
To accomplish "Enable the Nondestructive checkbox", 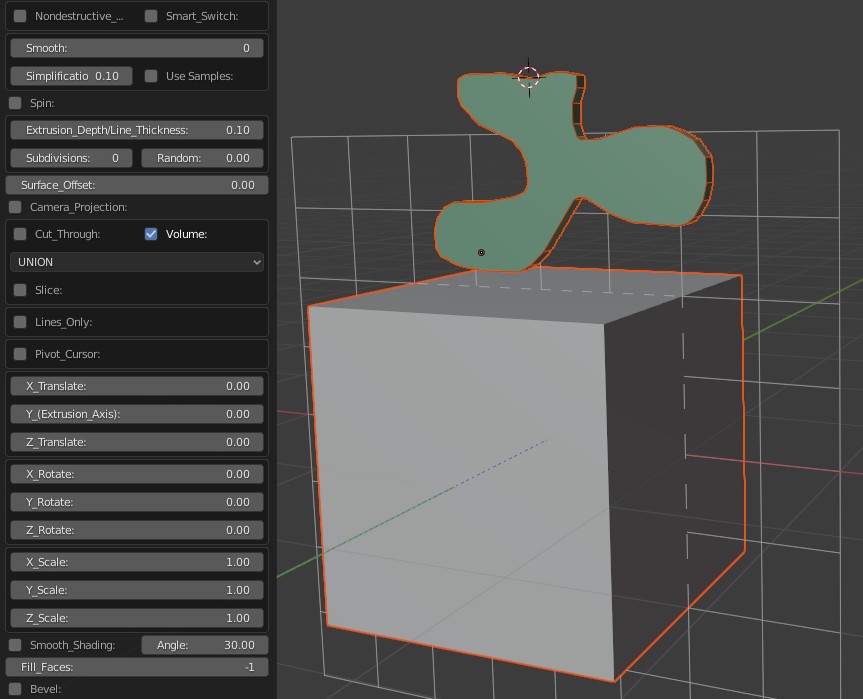I will coord(20,16).
